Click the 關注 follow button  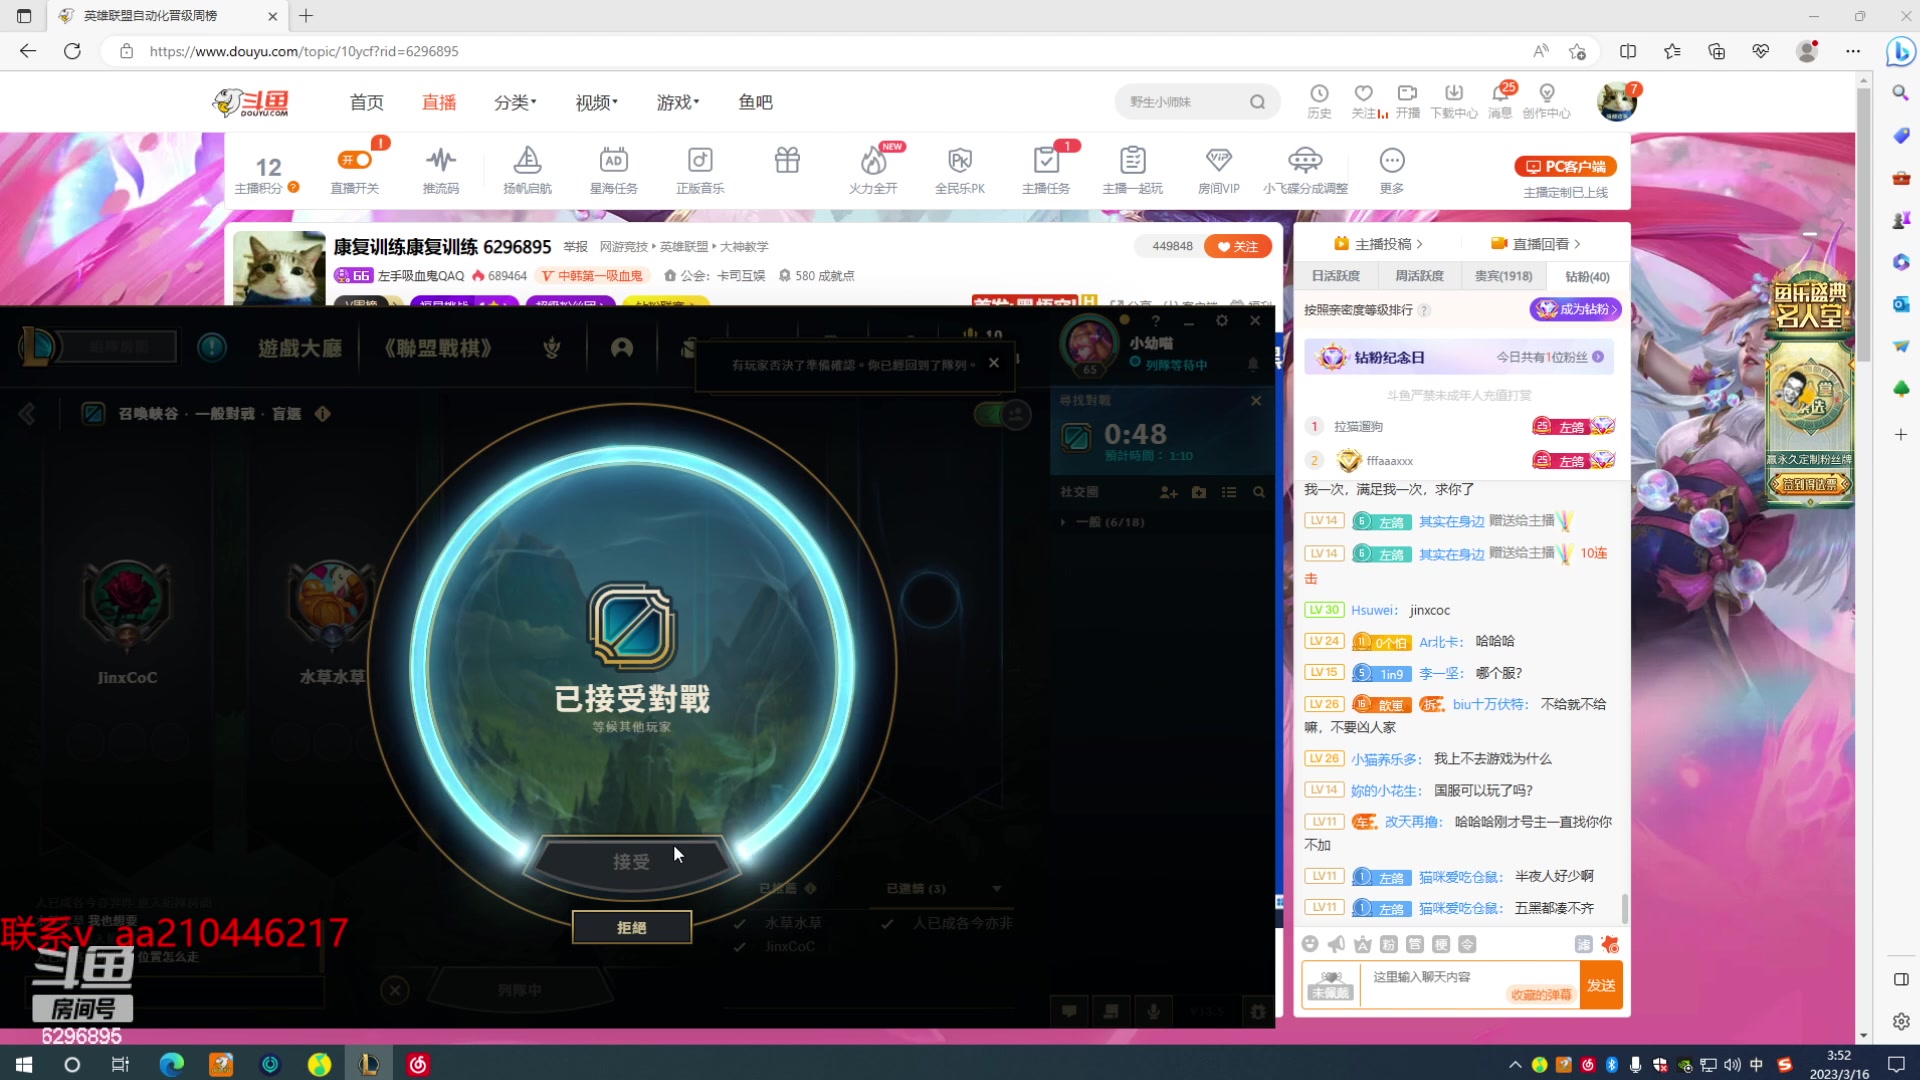1238,246
